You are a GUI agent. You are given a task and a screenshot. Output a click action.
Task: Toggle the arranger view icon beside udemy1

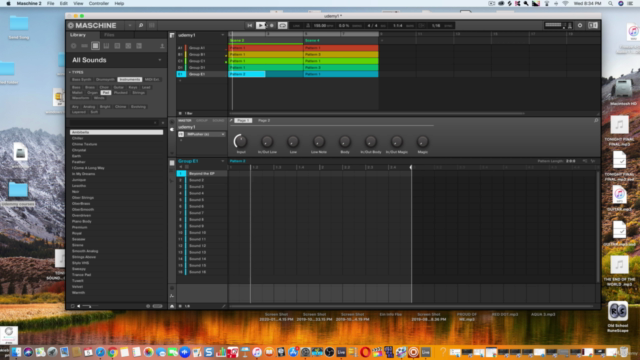[172, 36]
